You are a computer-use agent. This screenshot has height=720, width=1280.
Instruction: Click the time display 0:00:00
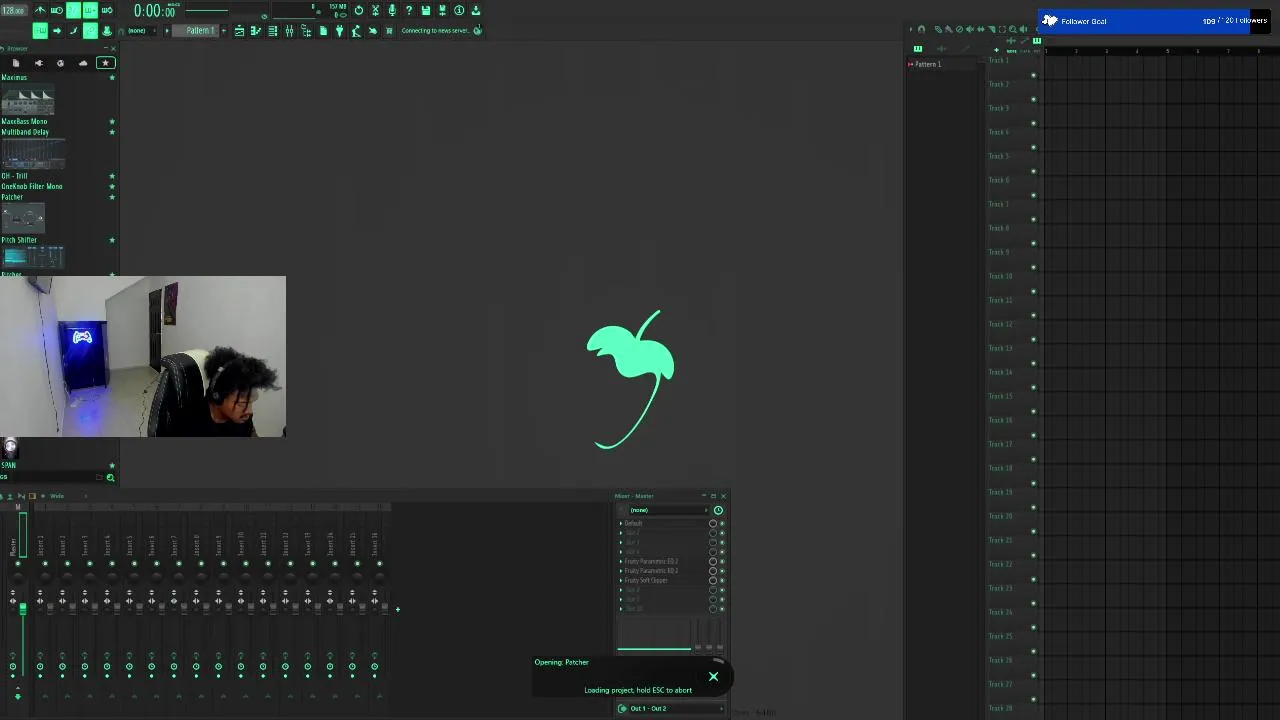(x=155, y=11)
